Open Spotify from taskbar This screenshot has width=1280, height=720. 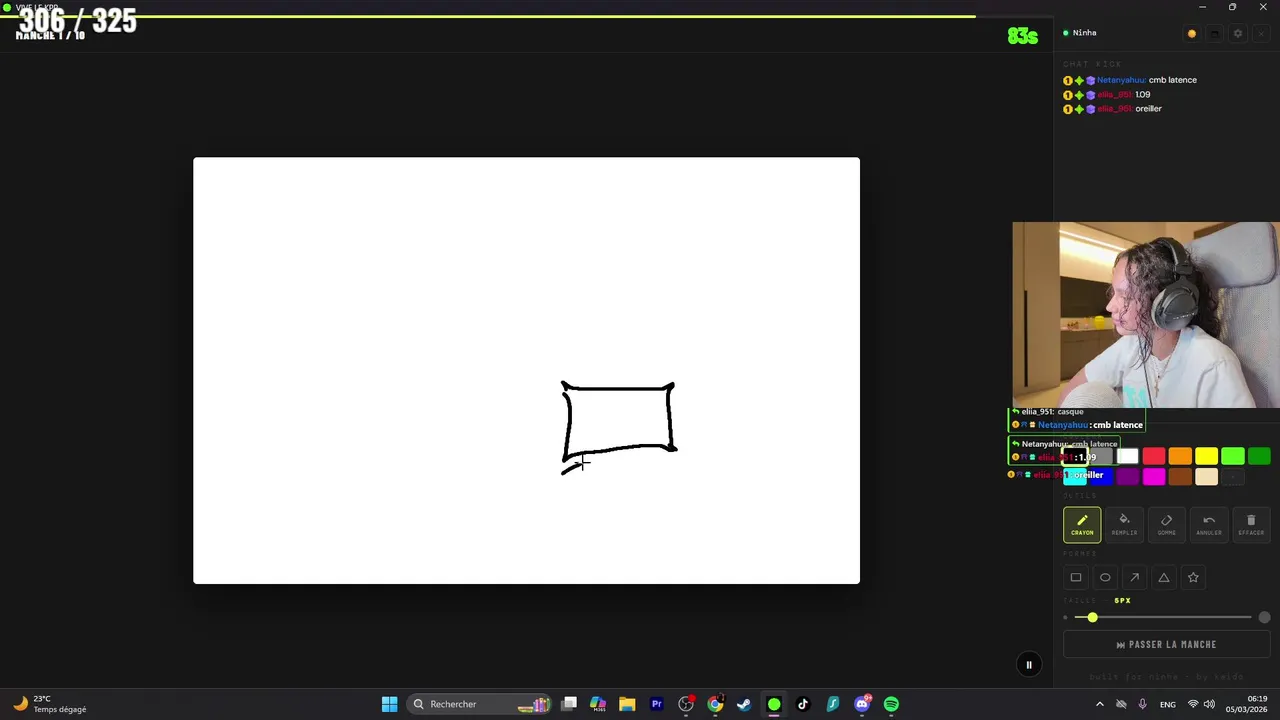tap(891, 704)
